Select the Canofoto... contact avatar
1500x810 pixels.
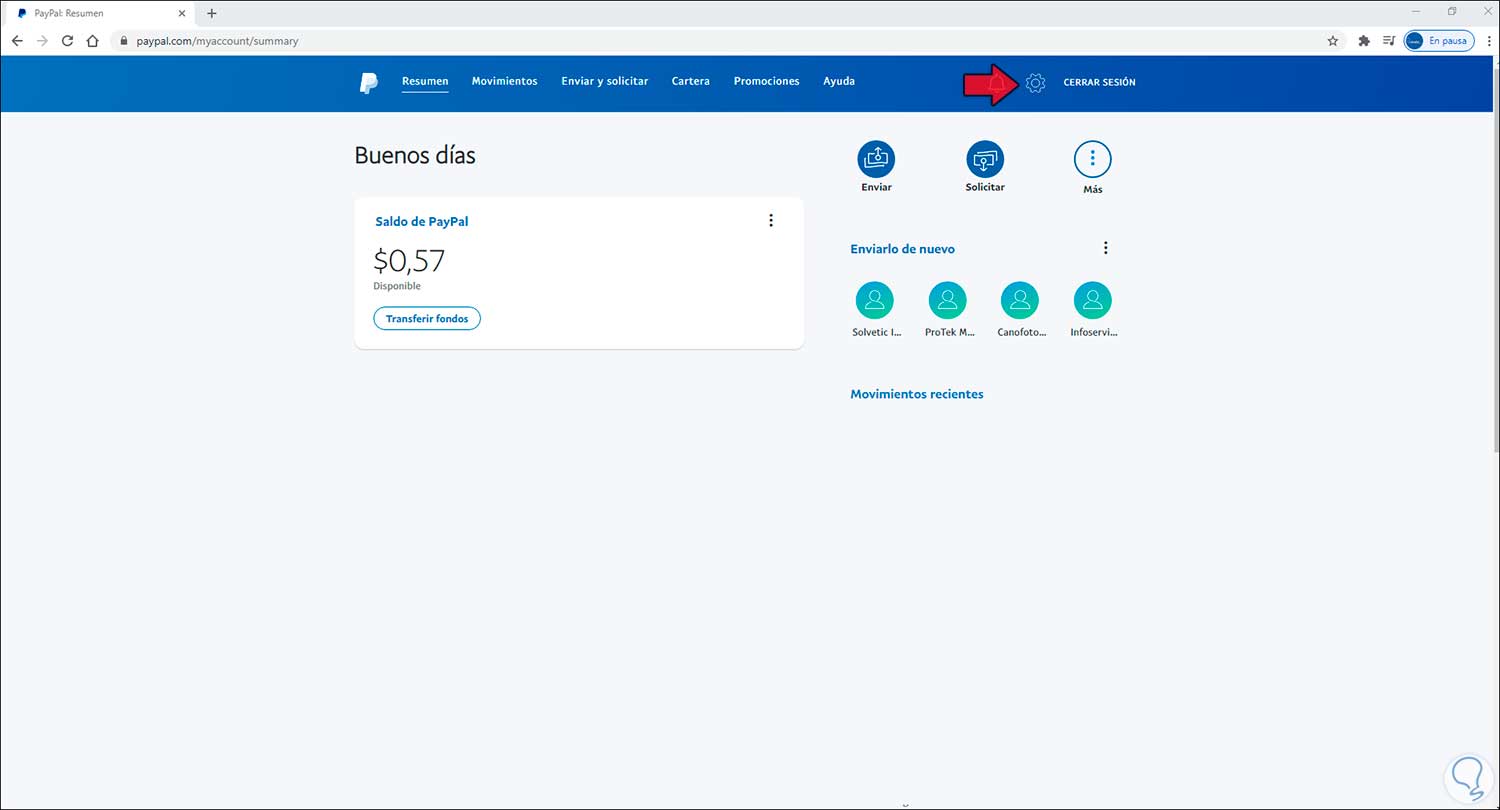1020,300
